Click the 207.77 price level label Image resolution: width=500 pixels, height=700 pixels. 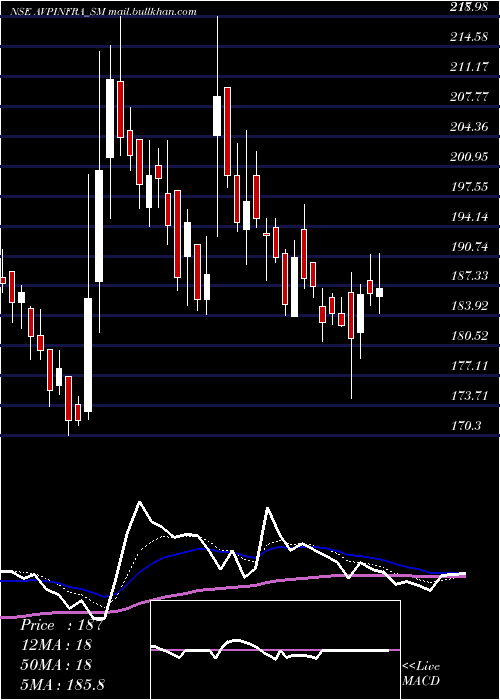coord(469,97)
